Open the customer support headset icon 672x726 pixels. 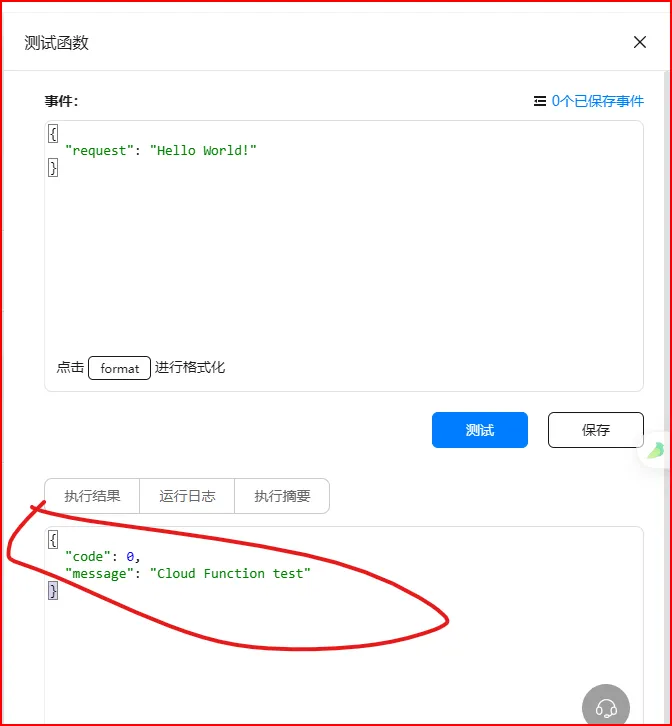[x=606, y=707]
